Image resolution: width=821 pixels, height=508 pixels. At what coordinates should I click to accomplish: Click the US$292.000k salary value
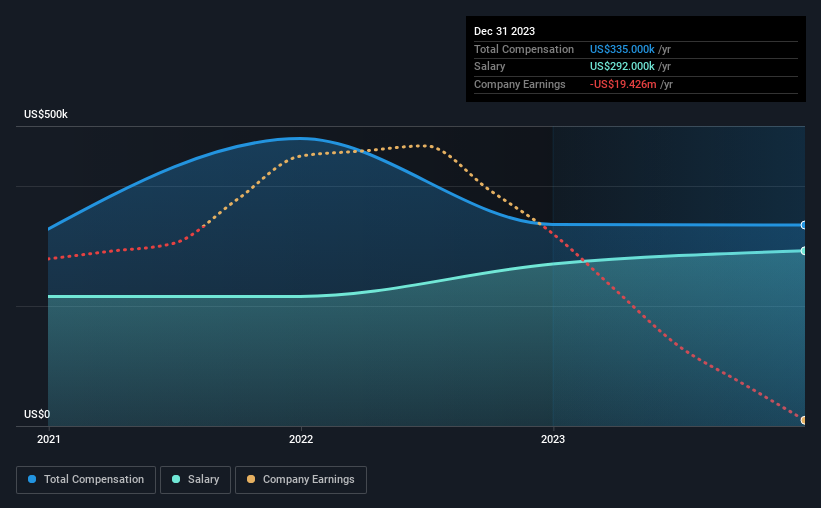coord(622,67)
